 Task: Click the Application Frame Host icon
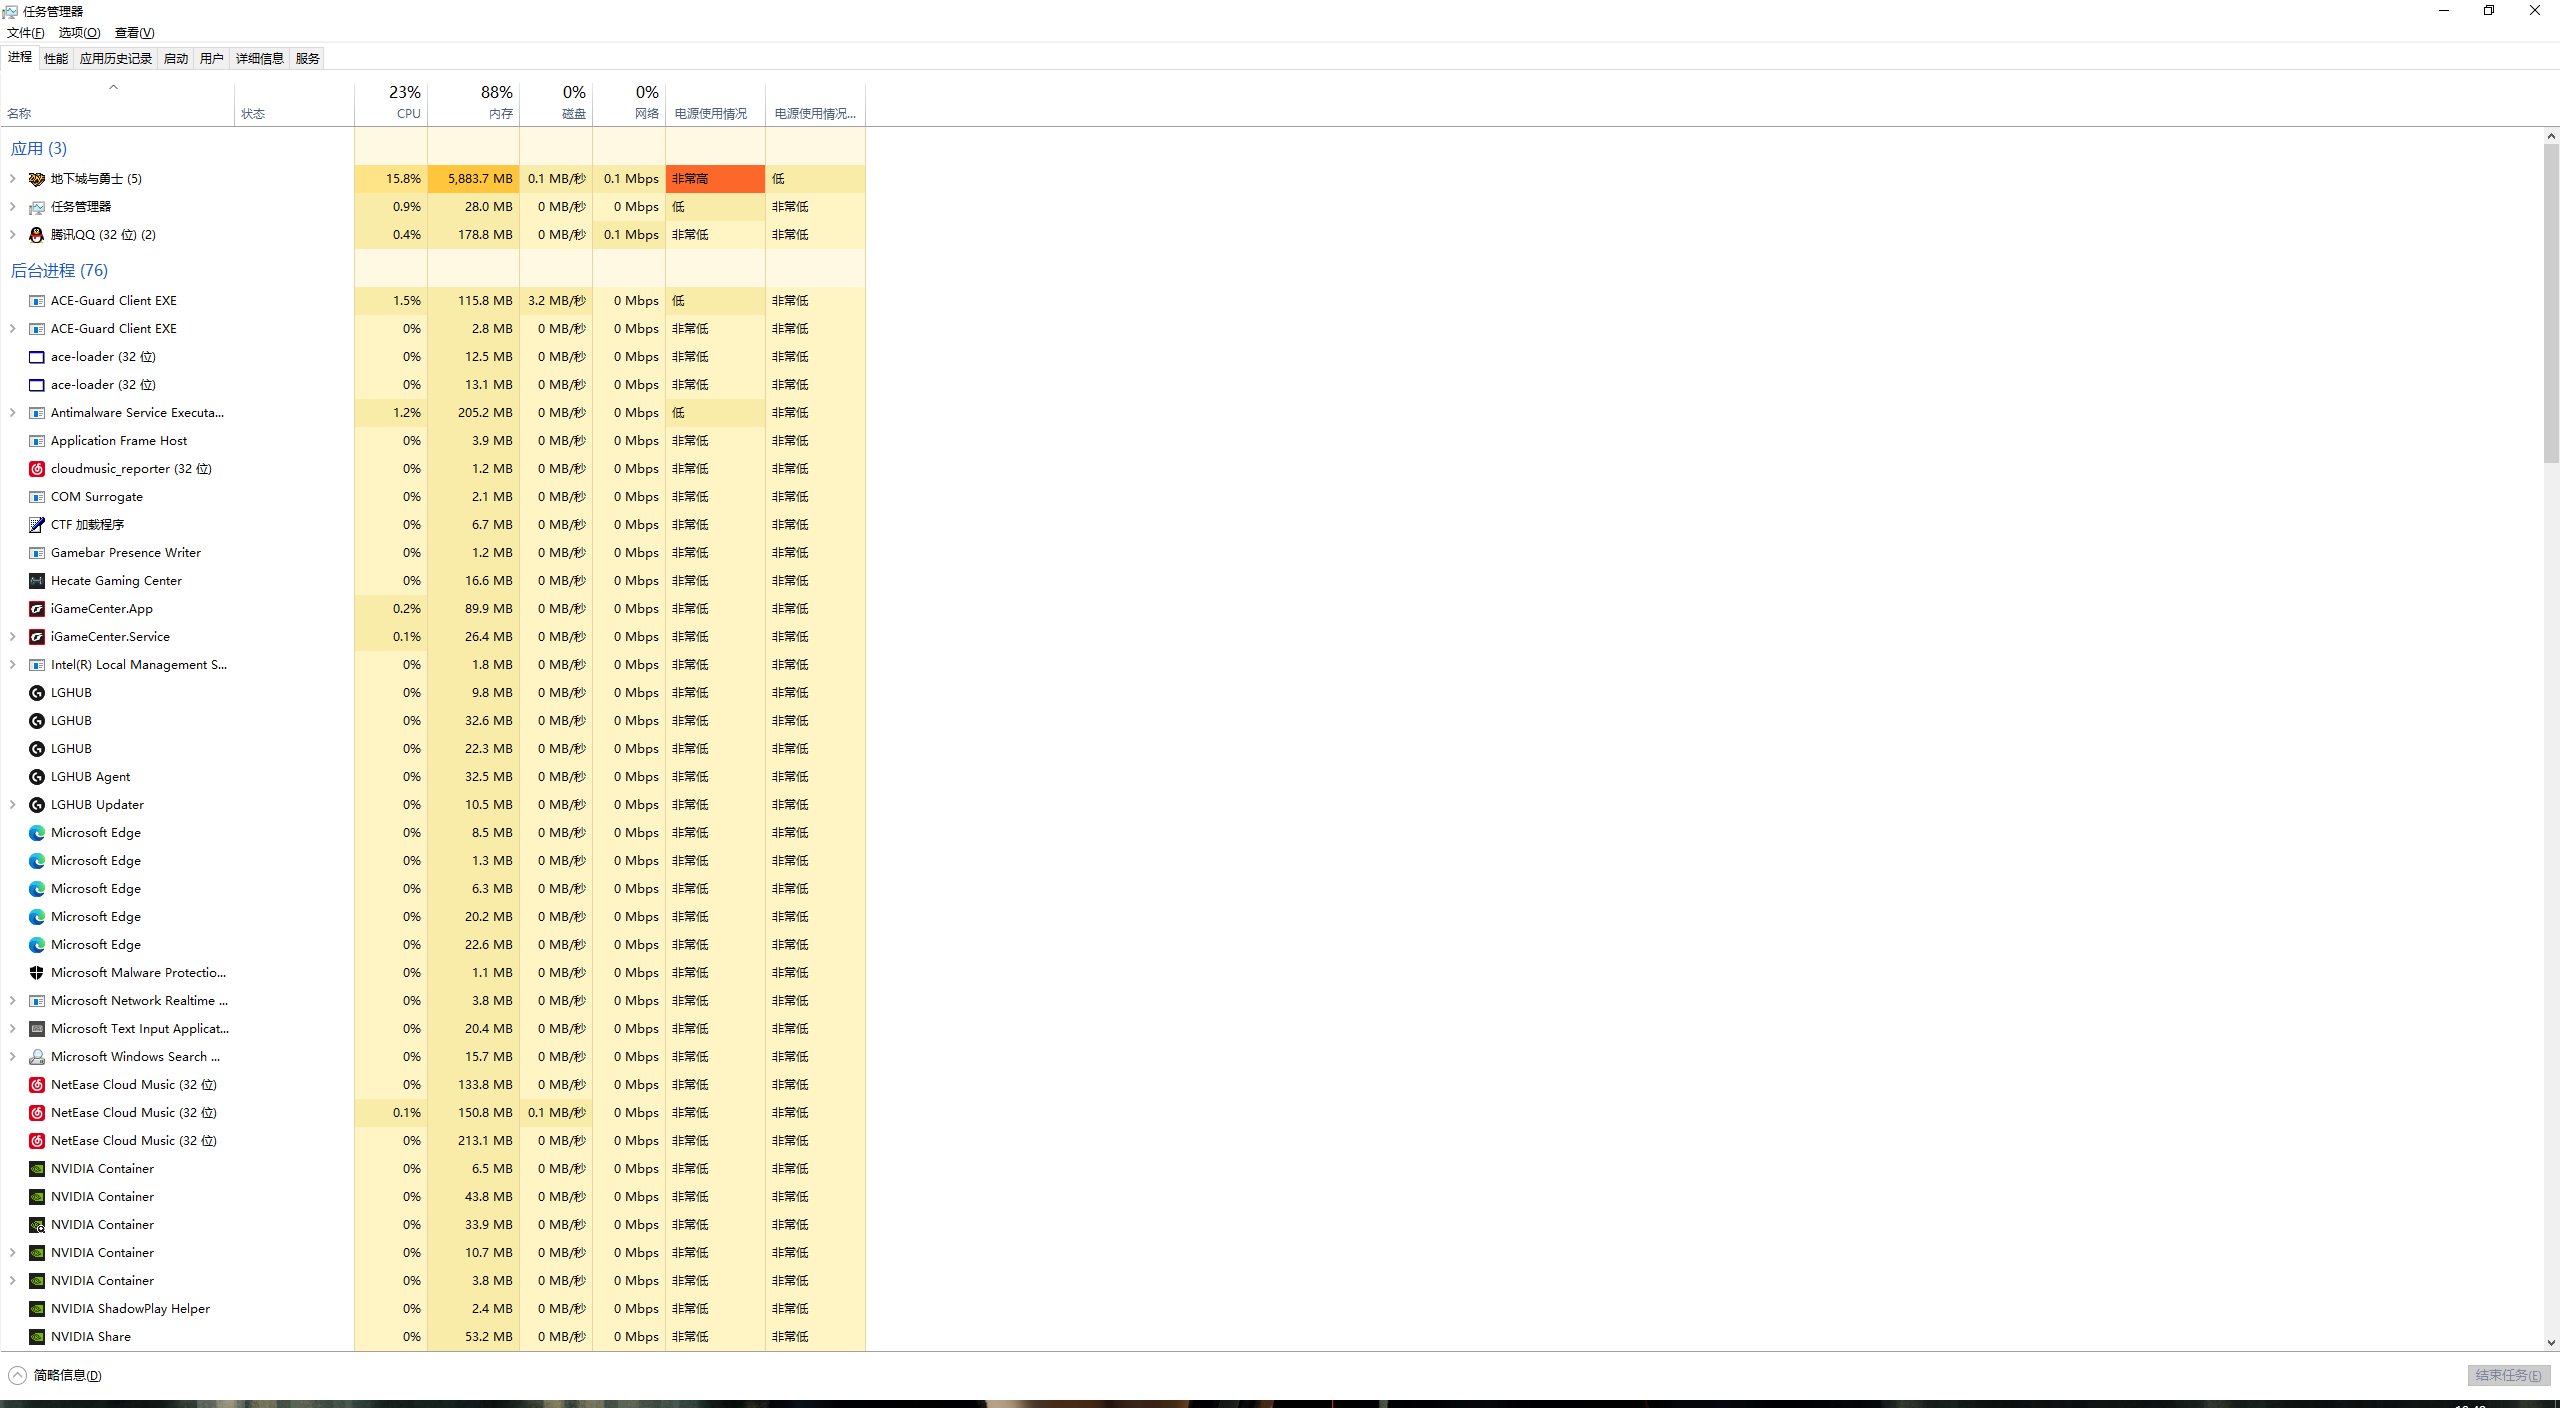pyautogui.click(x=37, y=441)
